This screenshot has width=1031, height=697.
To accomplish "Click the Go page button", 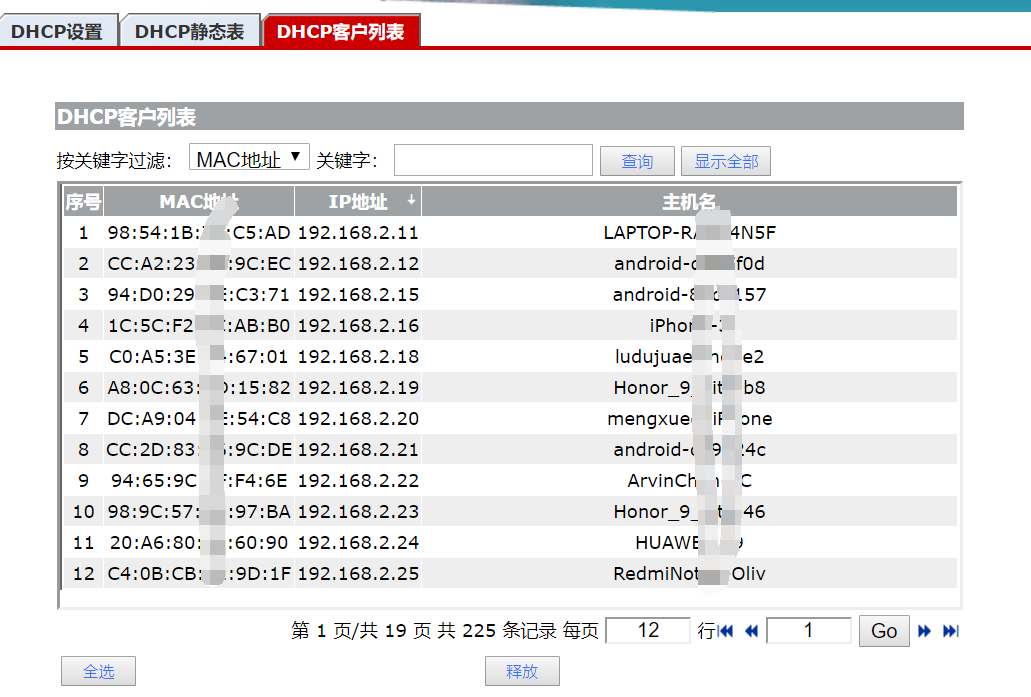I will coord(884,631).
